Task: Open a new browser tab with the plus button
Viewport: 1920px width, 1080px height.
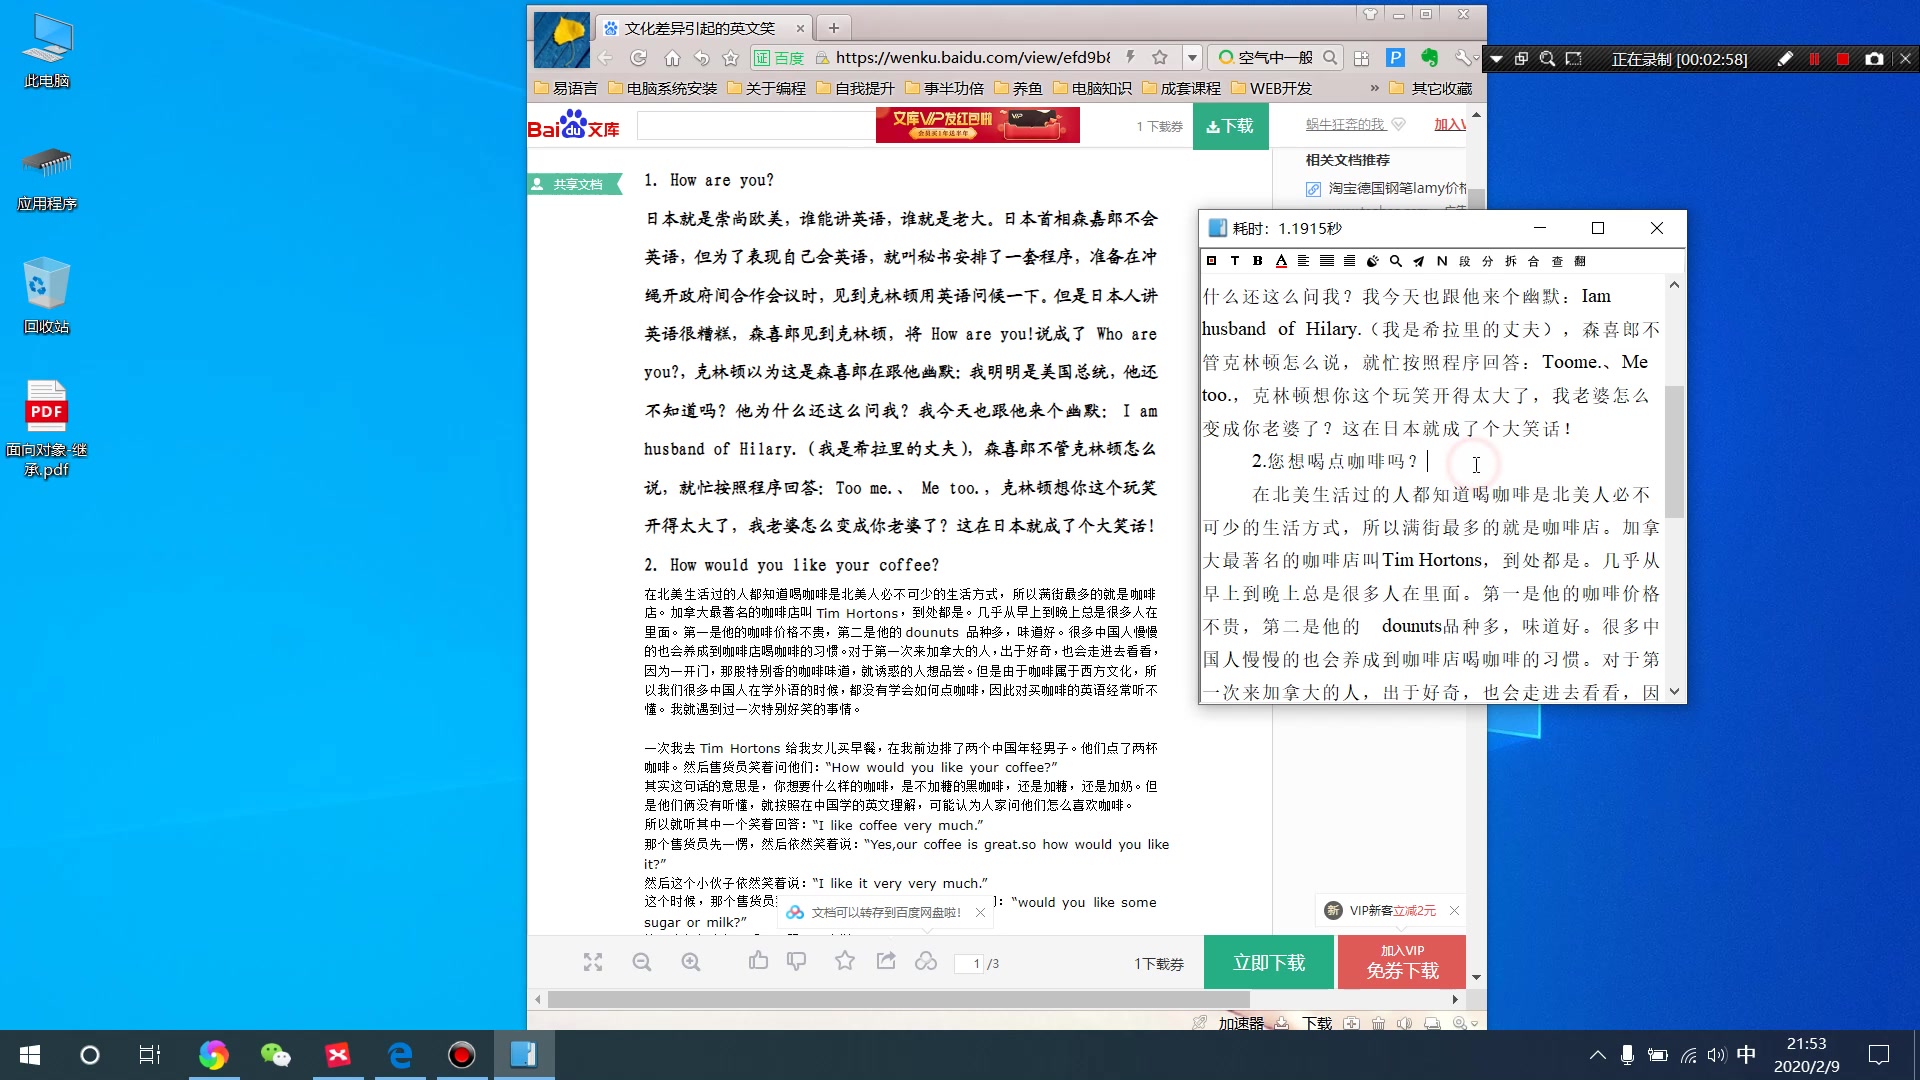Action: tap(833, 27)
